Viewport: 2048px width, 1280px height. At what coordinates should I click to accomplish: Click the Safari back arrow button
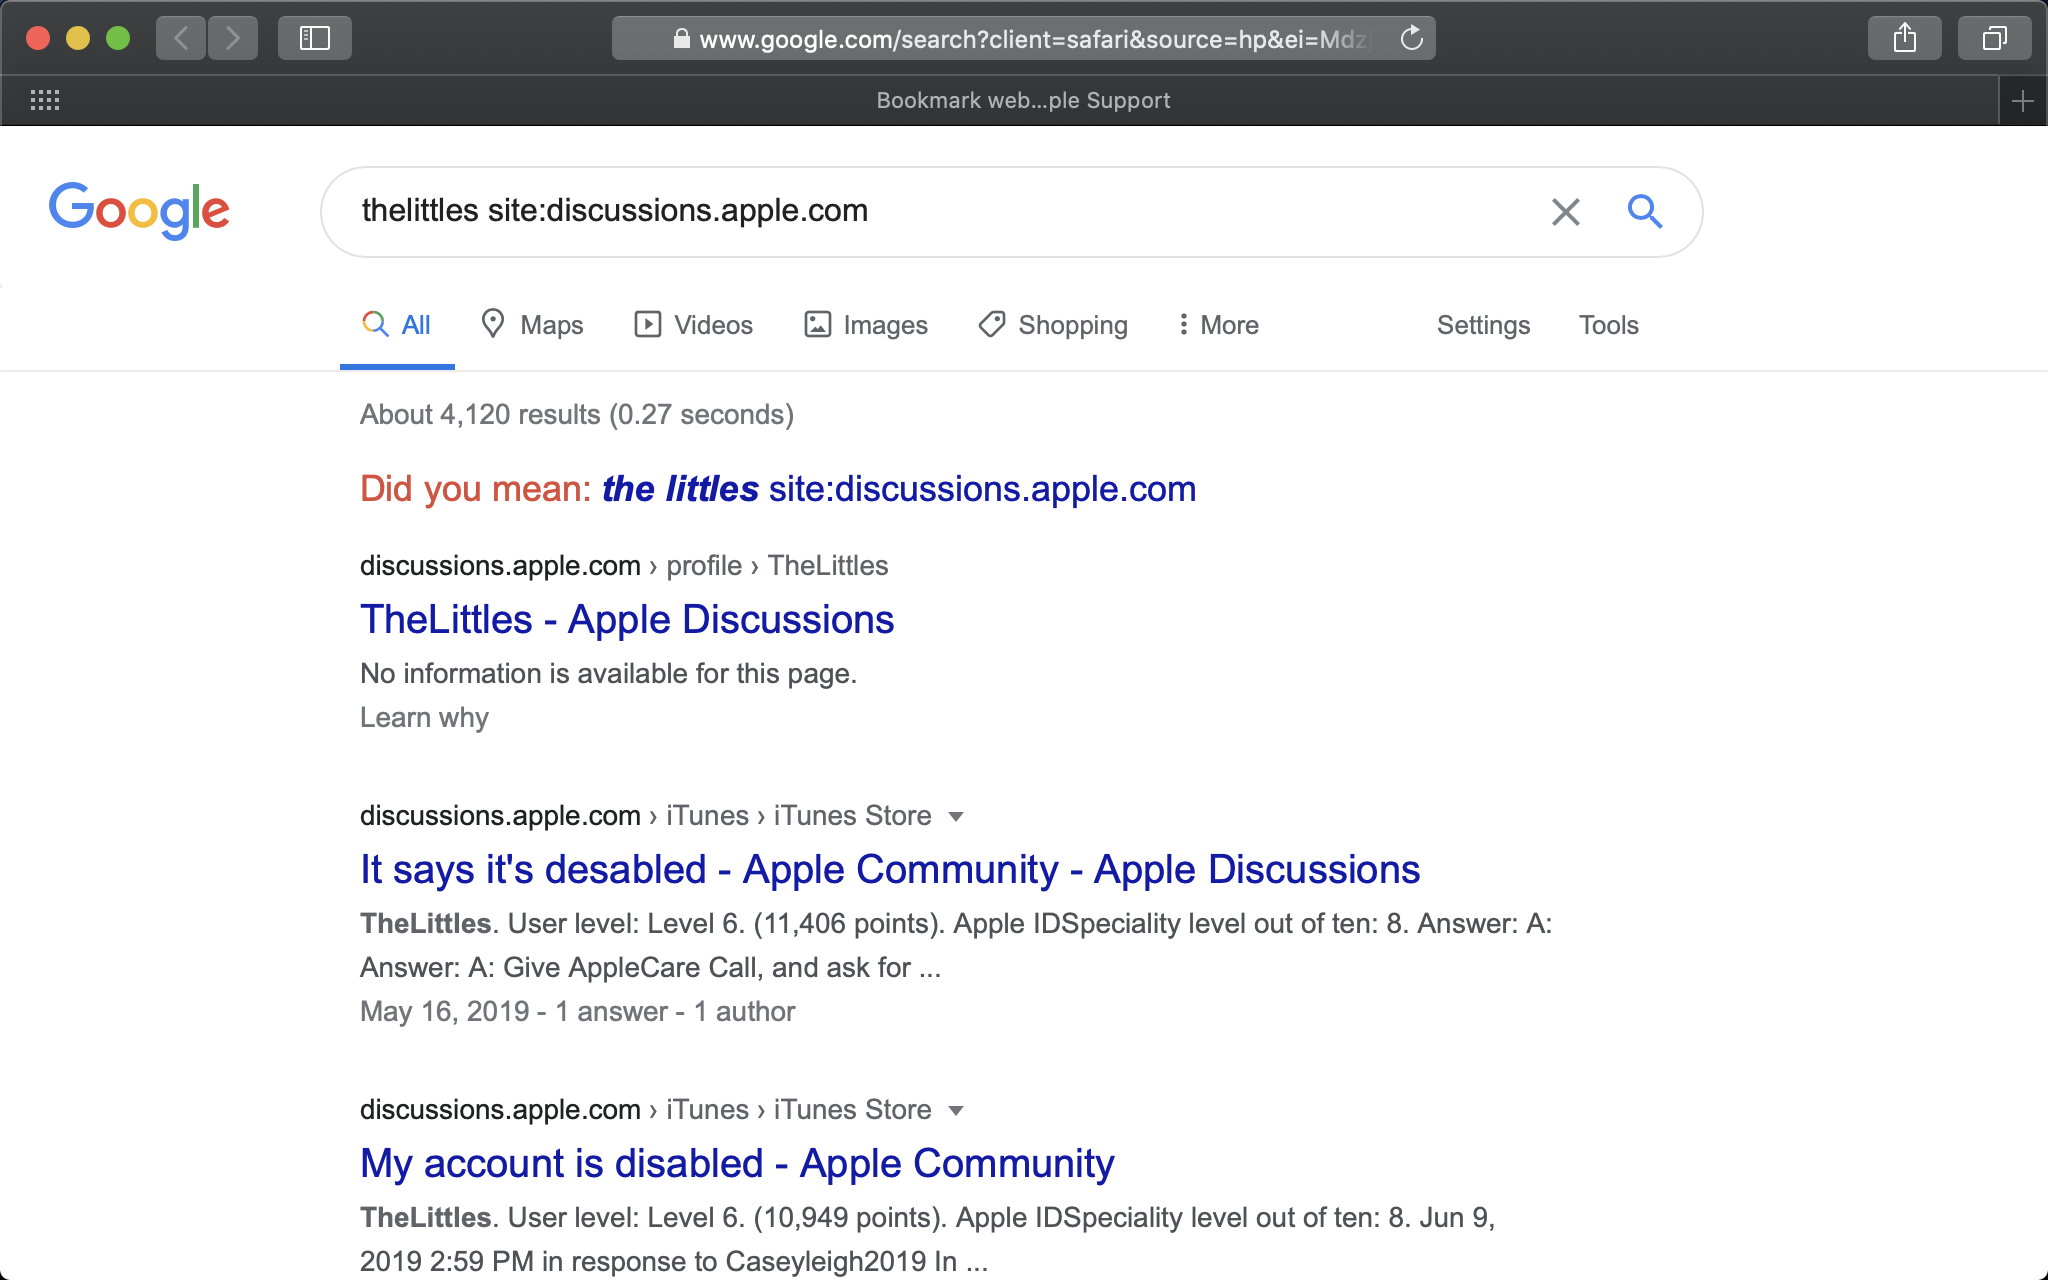click(x=181, y=39)
